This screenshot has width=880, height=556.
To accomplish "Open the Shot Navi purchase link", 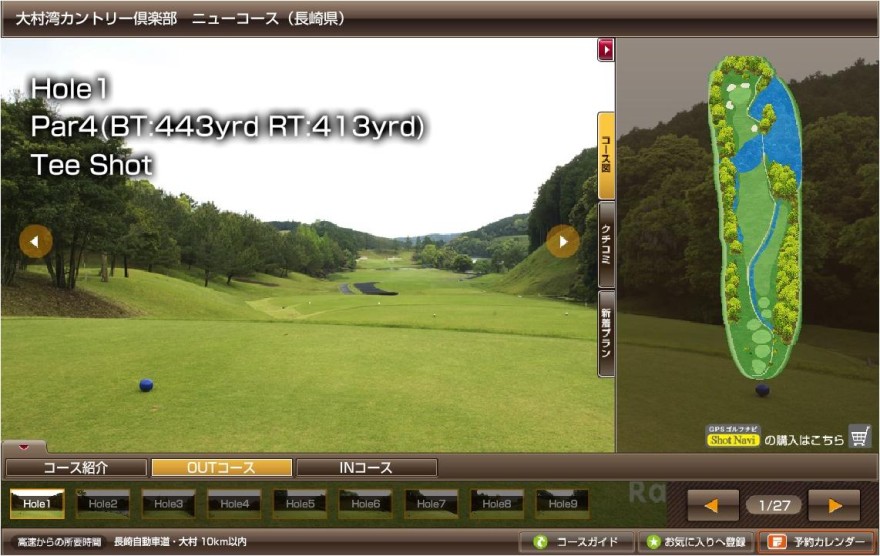I will click(x=734, y=439).
